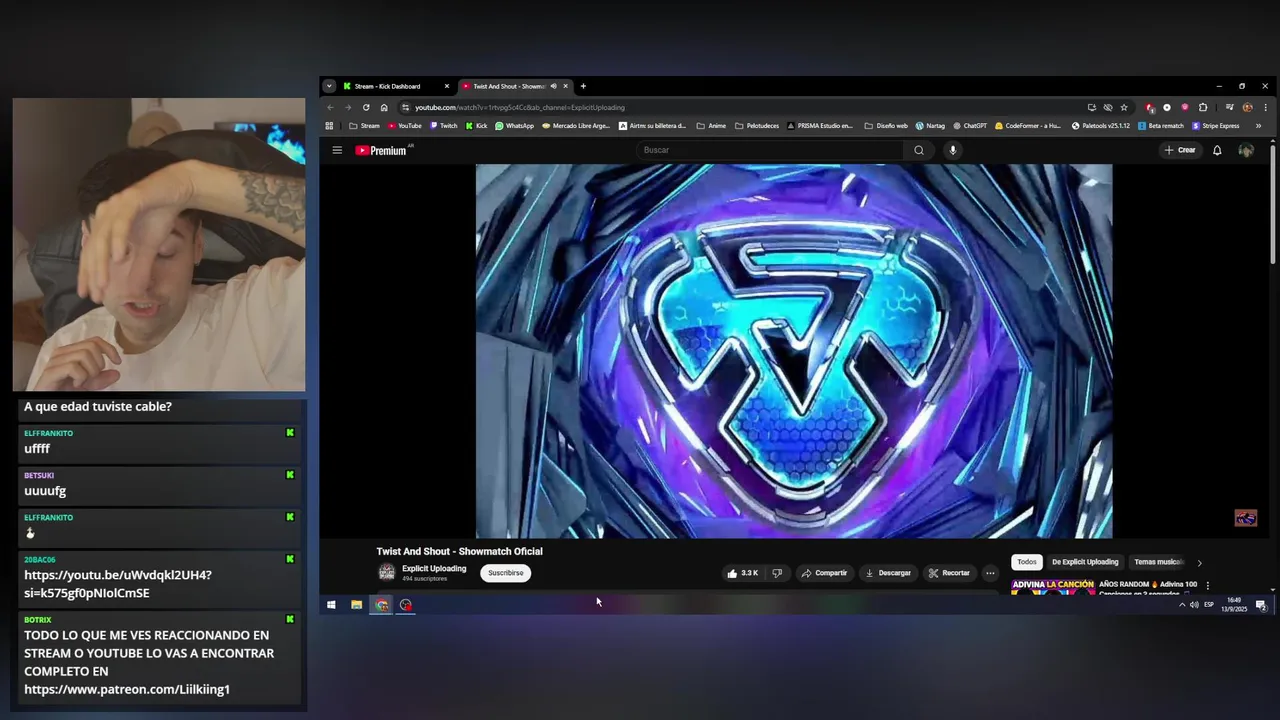Expand the Chrome tab search dropdown
Image resolution: width=1280 pixels, height=720 pixels.
click(x=329, y=86)
